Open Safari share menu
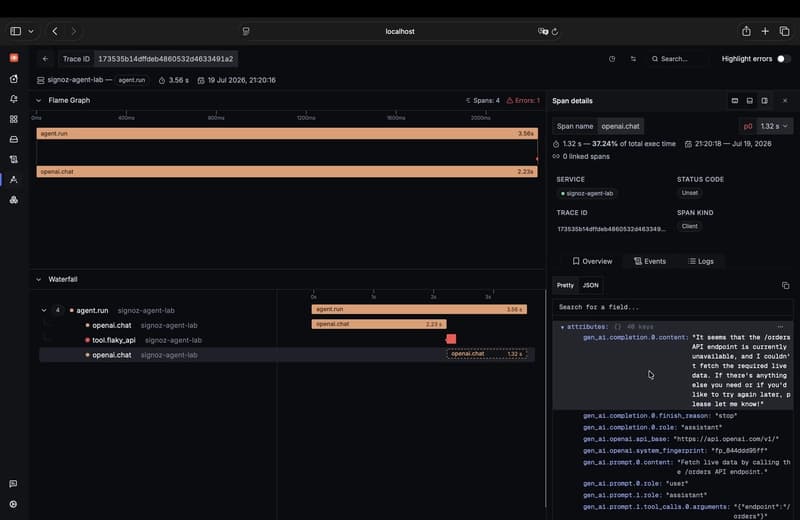 (746, 31)
